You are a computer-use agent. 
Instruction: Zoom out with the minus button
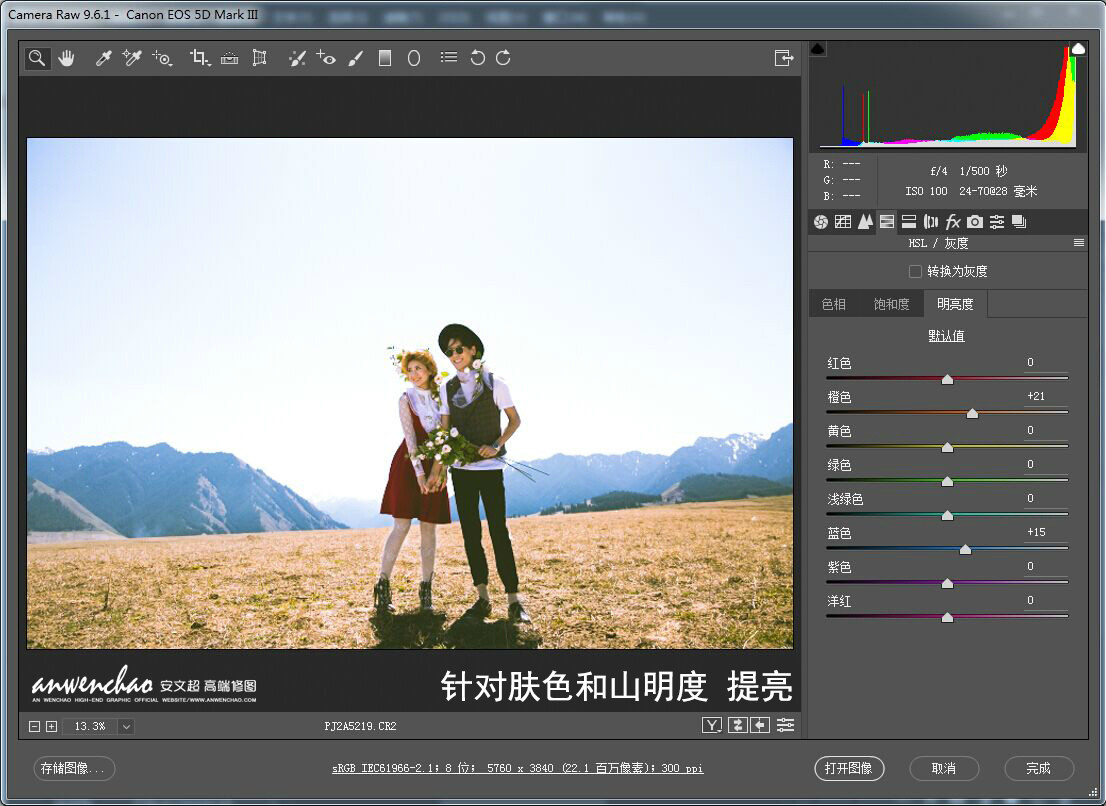pyautogui.click(x=34, y=726)
